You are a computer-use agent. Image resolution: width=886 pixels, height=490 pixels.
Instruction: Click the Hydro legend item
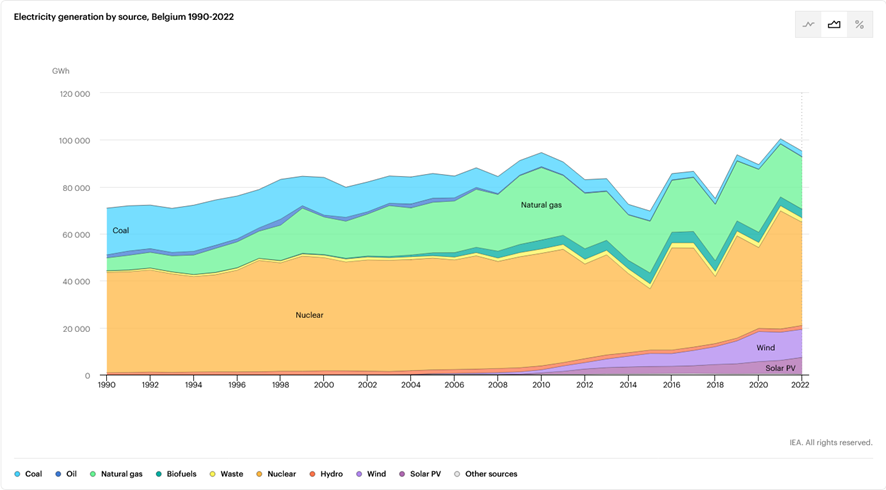(x=326, y=474)
